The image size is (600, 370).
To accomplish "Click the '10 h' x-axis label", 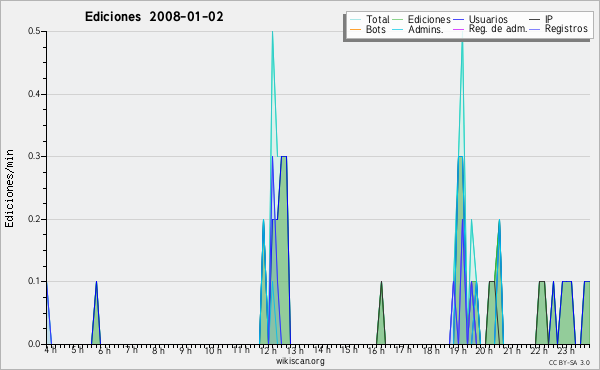I will [213, 350].
